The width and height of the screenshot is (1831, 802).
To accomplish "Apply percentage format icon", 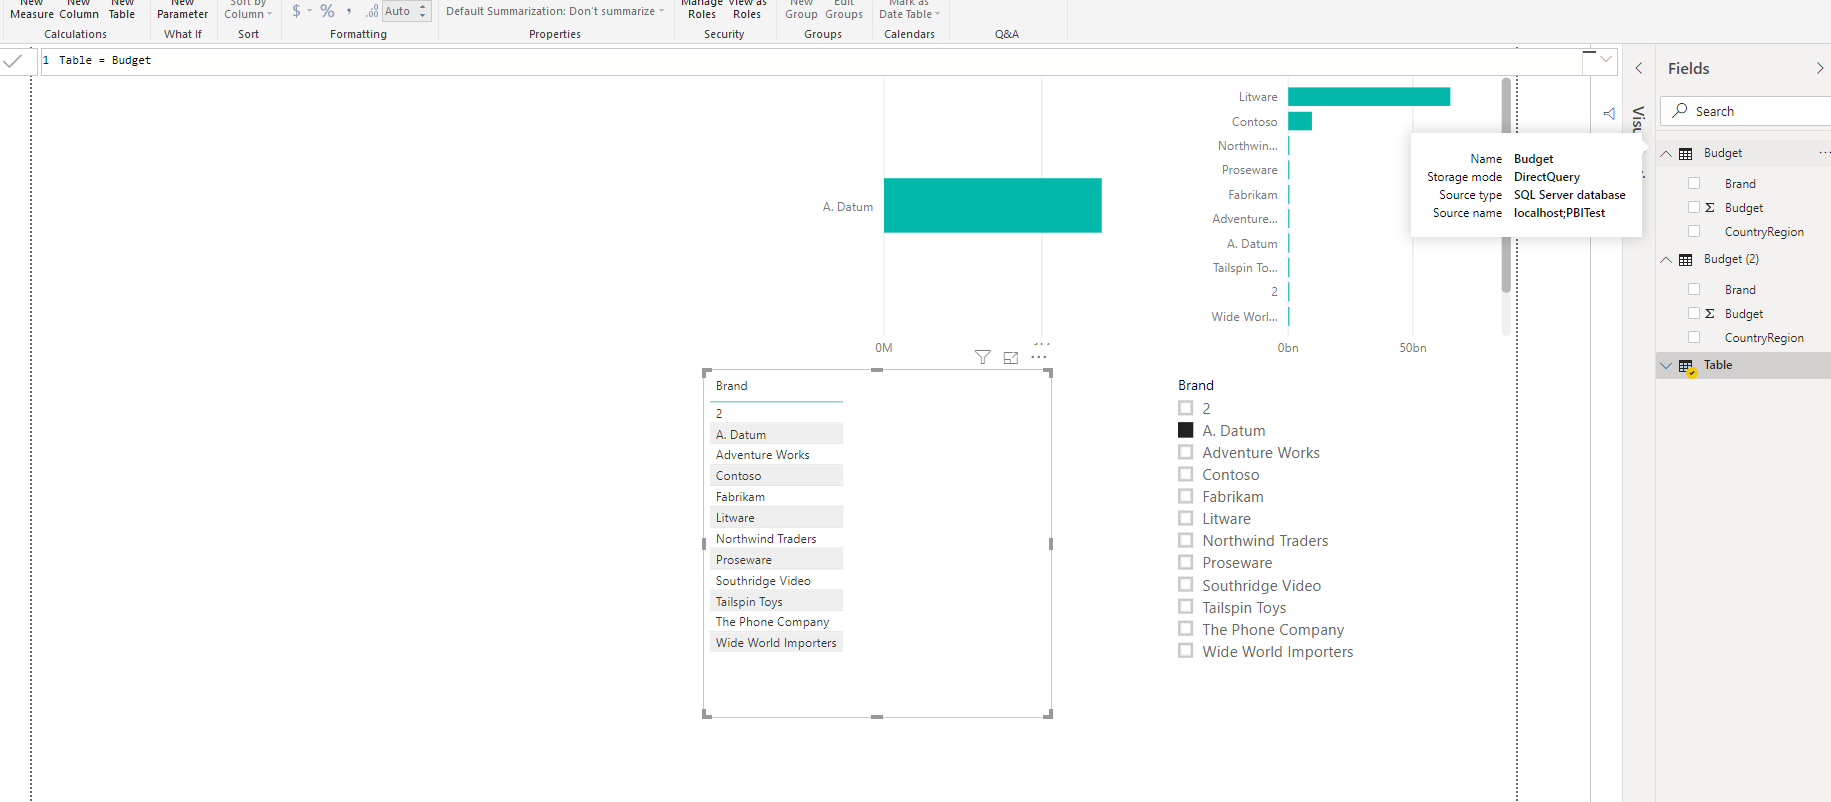I will 327,11.
